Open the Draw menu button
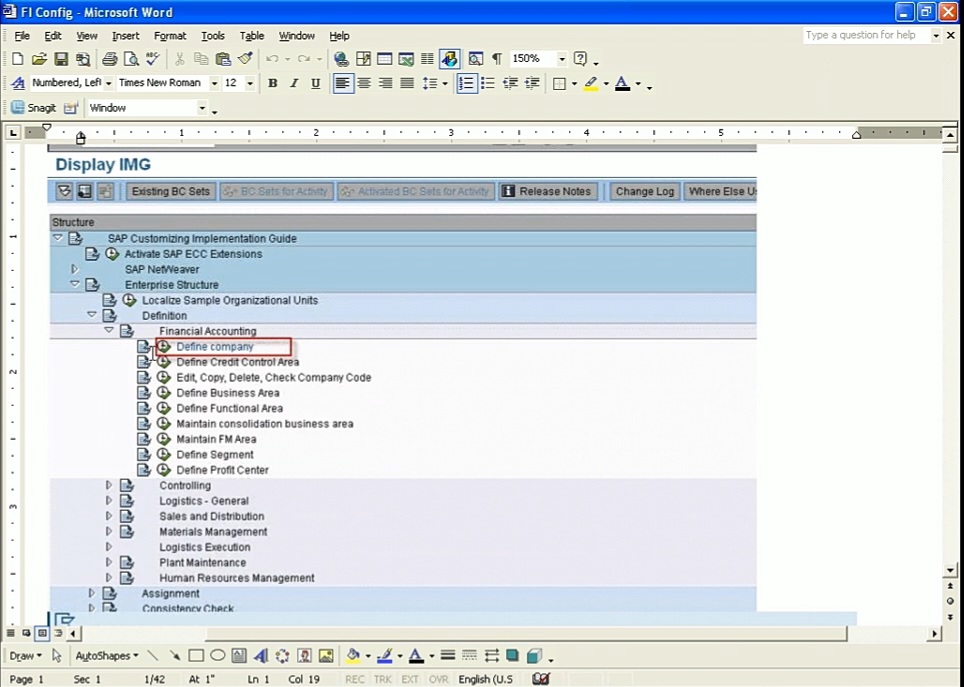Viewport: 964px width, 687px height. [25, 656]
